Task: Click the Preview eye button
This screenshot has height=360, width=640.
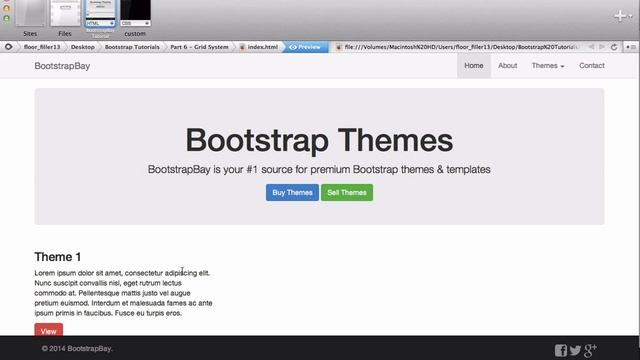Action: pos(305,47)
